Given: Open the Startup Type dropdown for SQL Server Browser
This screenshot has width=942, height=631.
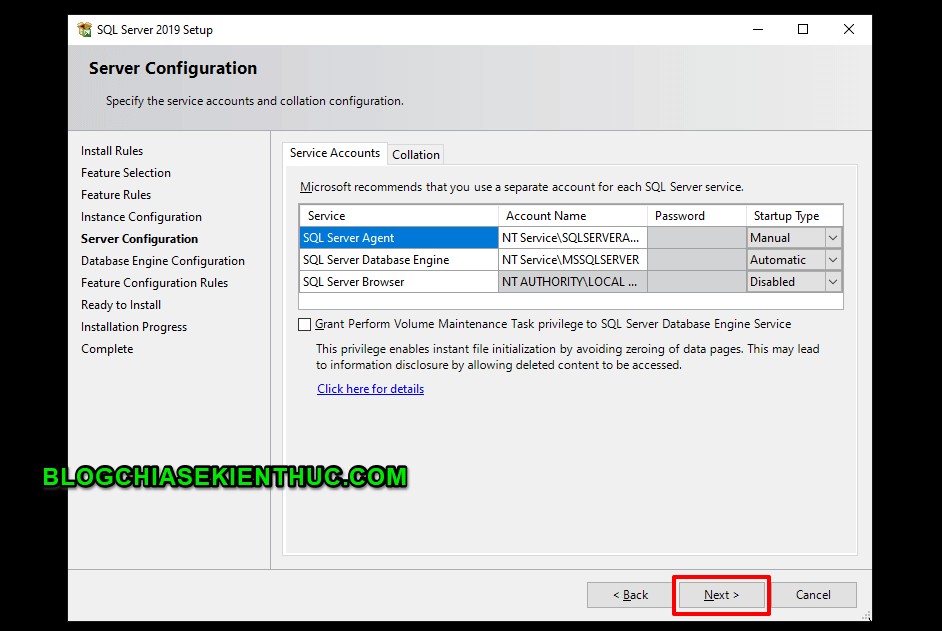Looking at the screenshot, I should point(833,281).
